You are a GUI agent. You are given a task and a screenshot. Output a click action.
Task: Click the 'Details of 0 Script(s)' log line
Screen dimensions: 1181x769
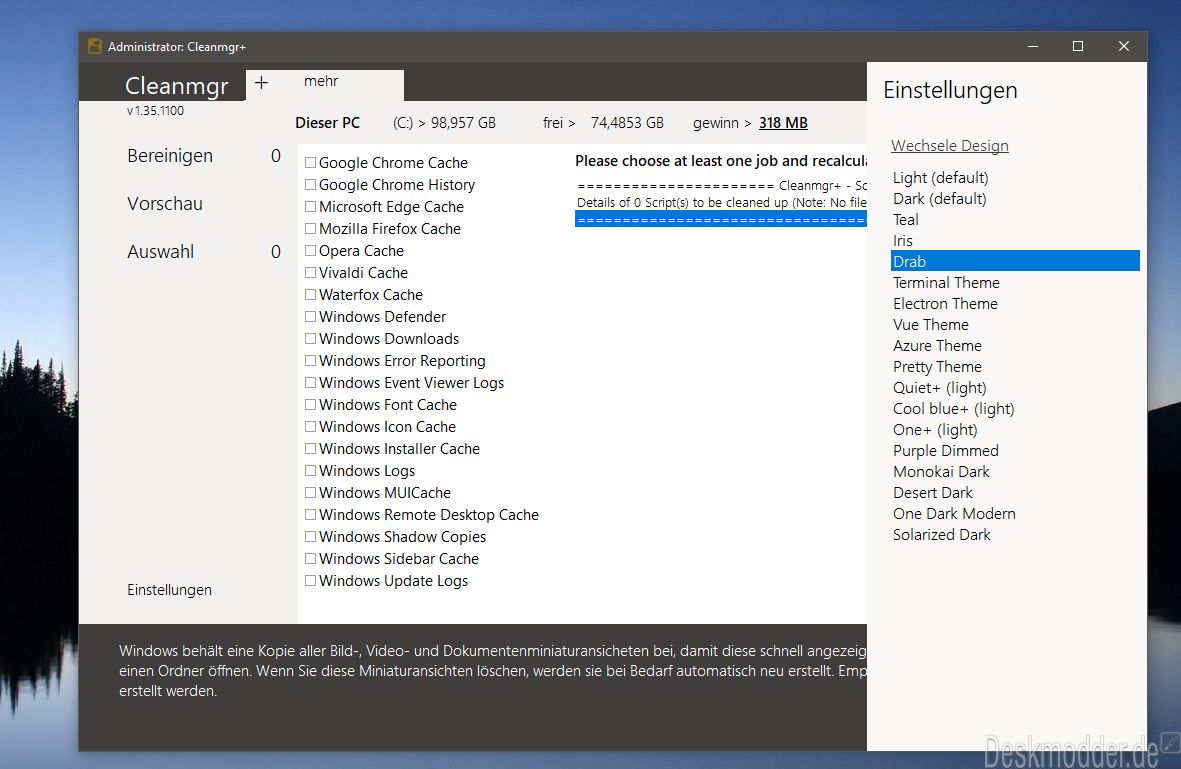tap(721, 203)
